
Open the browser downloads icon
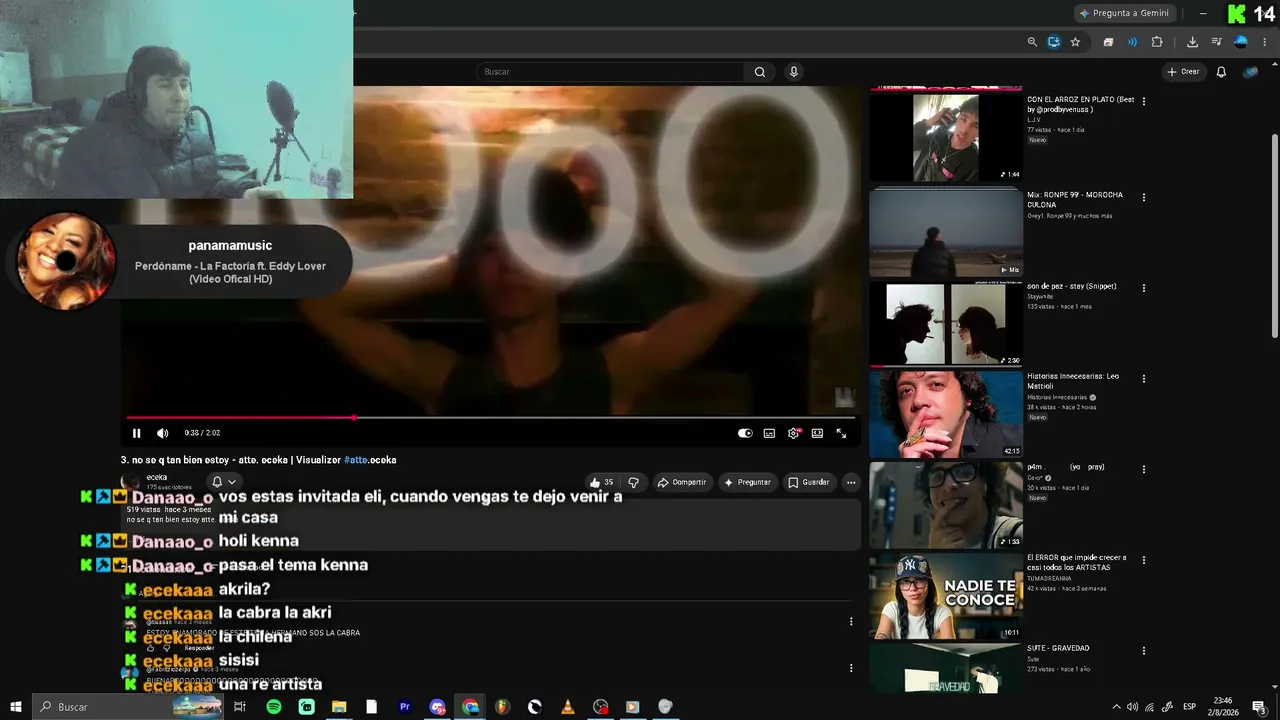[1192, 42]
